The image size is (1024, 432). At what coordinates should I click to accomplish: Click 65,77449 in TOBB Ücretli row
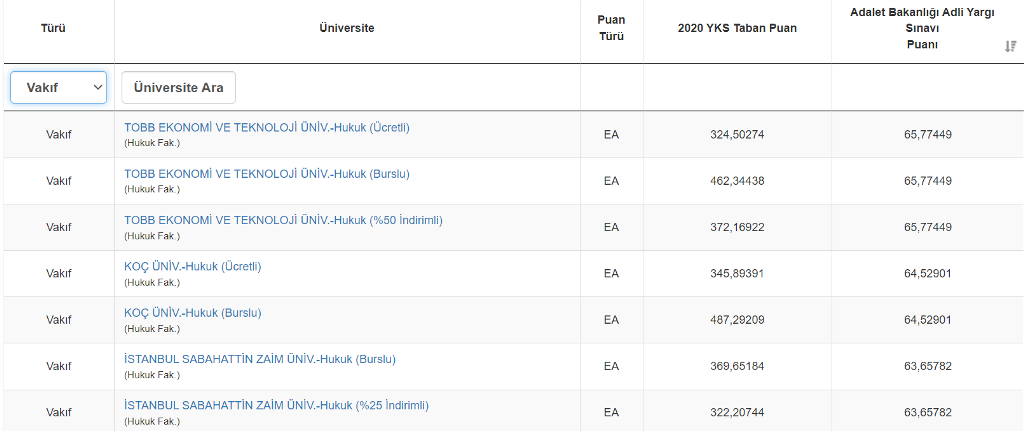[x=927, y=134]
